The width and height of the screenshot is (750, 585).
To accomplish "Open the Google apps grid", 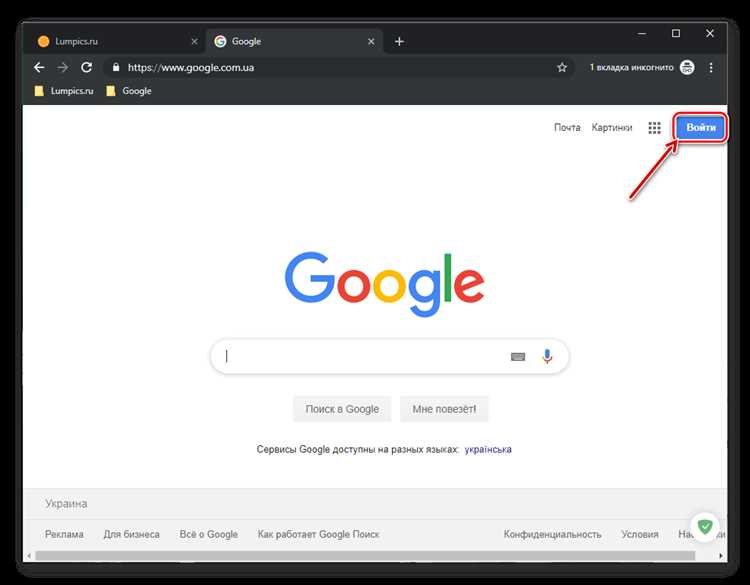I will tap(654, 128).
